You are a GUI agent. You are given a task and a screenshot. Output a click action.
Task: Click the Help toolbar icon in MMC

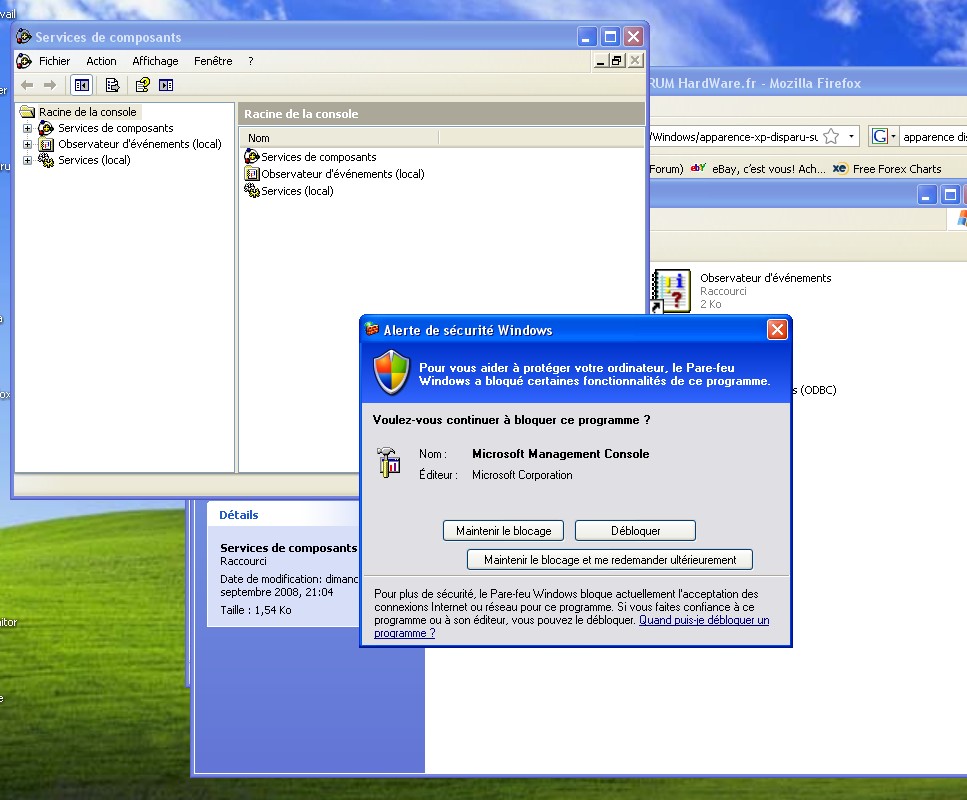click(142, 85)
